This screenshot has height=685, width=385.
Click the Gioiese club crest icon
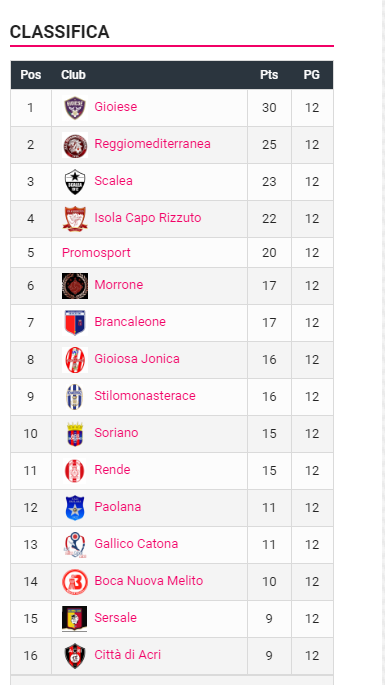(75, 108)
